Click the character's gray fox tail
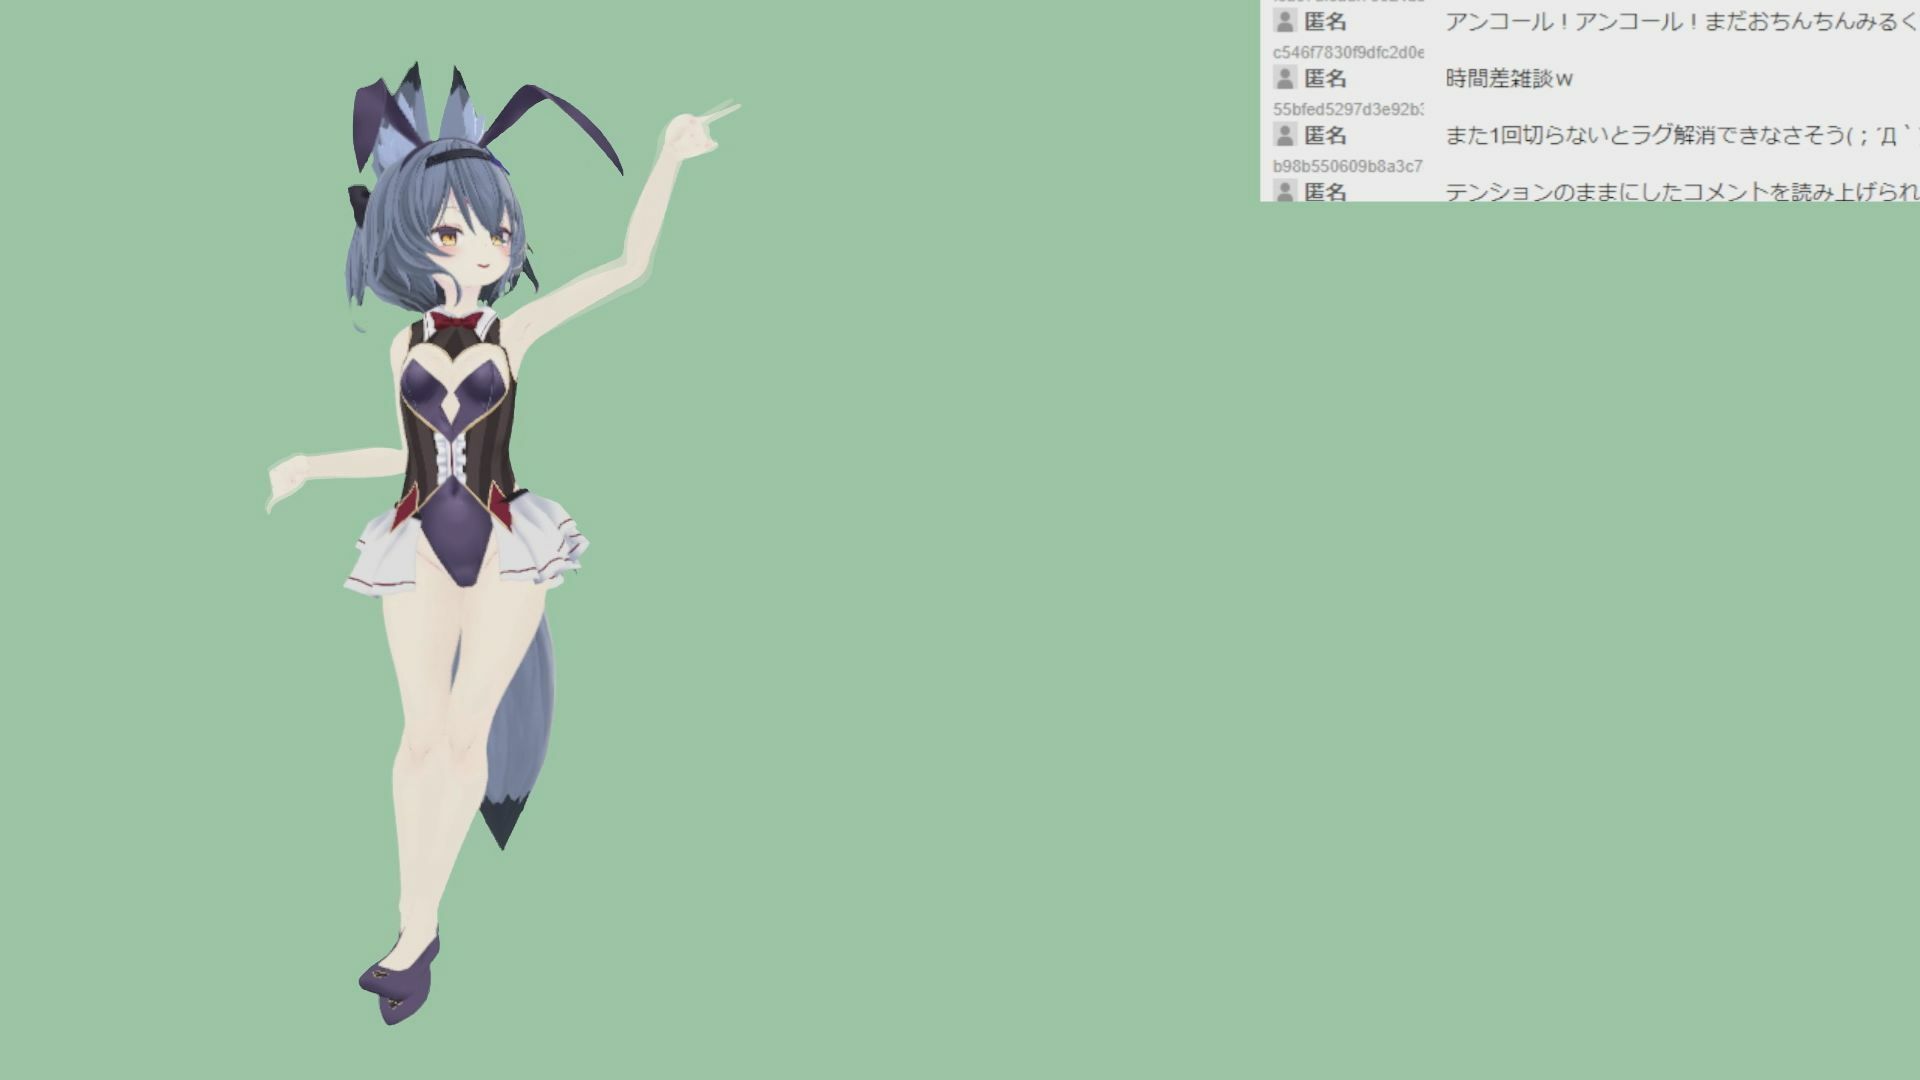This screenshot has width=1920, height=1080. point(515,730)
